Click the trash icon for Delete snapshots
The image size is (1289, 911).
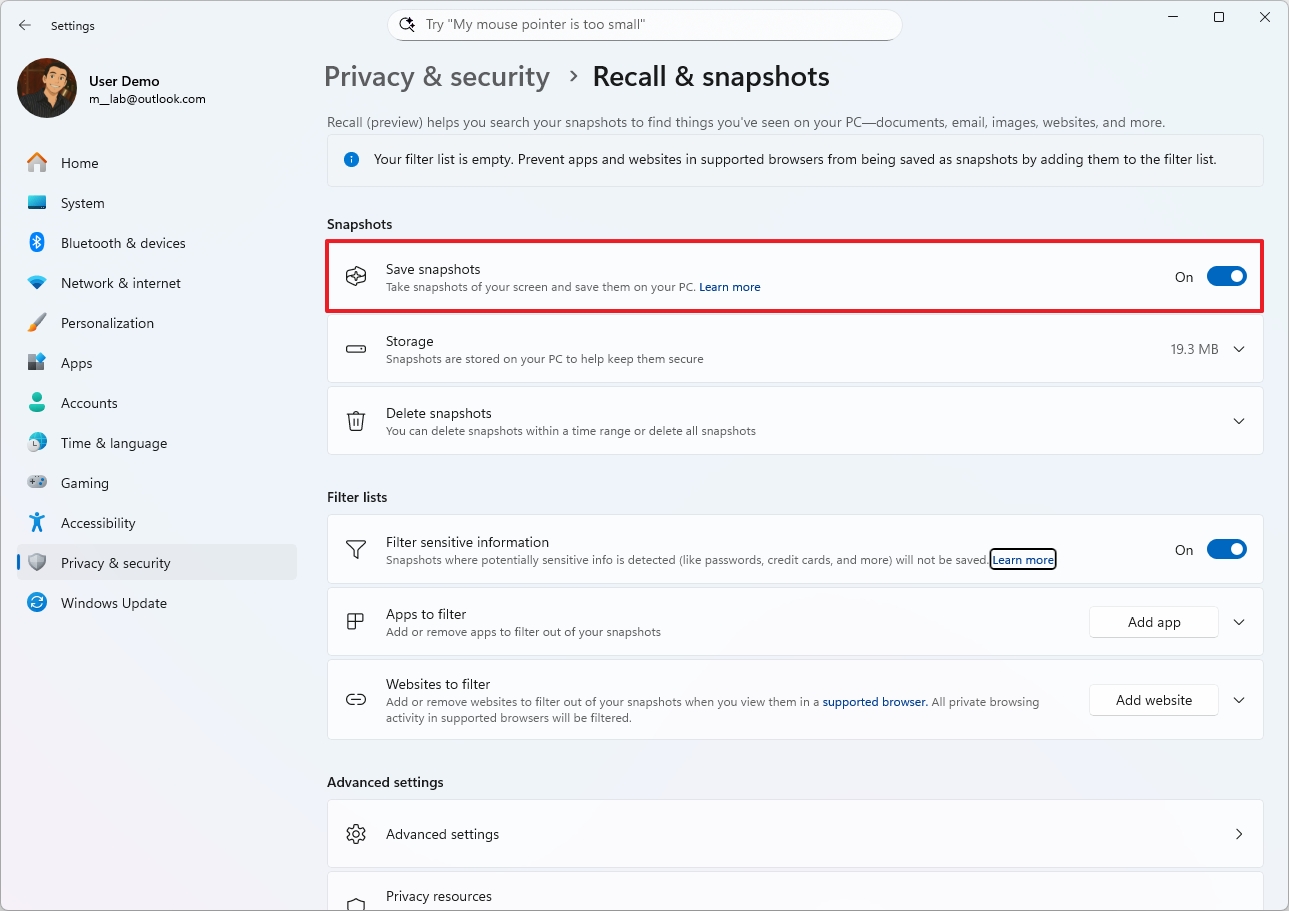[x=356, y=421]
